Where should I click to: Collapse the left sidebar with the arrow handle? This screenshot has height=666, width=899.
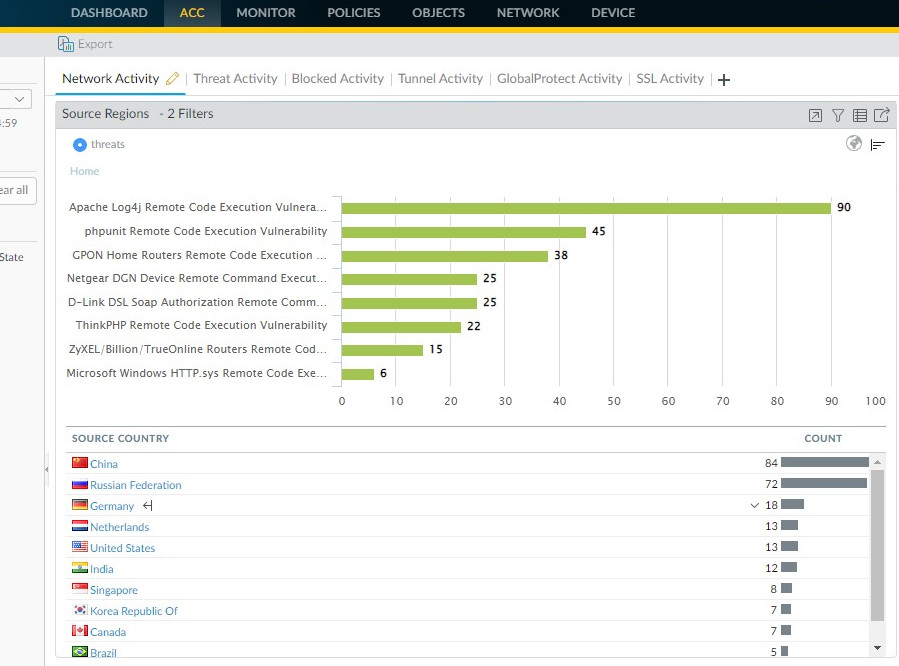tap(46, 469)
